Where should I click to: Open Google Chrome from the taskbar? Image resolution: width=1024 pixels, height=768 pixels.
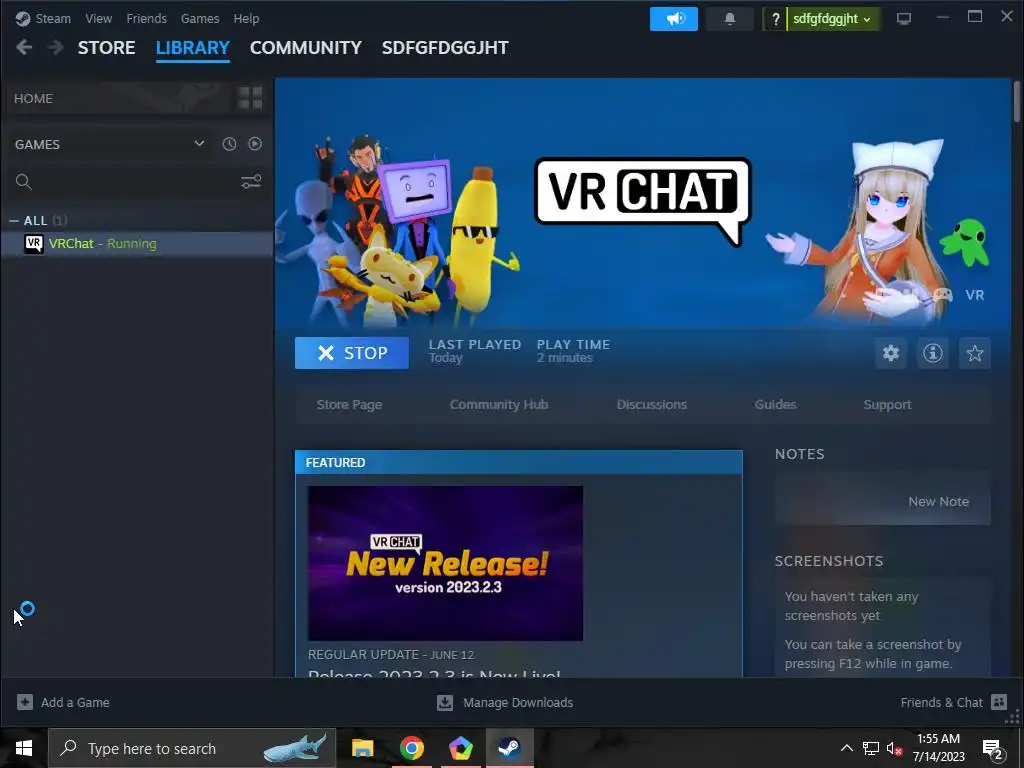coord(411,748)
